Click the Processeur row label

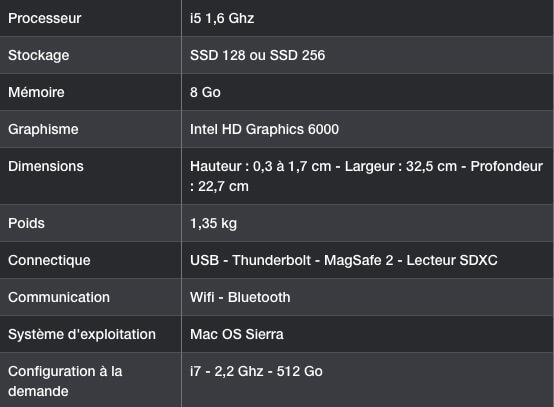click(x=45, y=18)
